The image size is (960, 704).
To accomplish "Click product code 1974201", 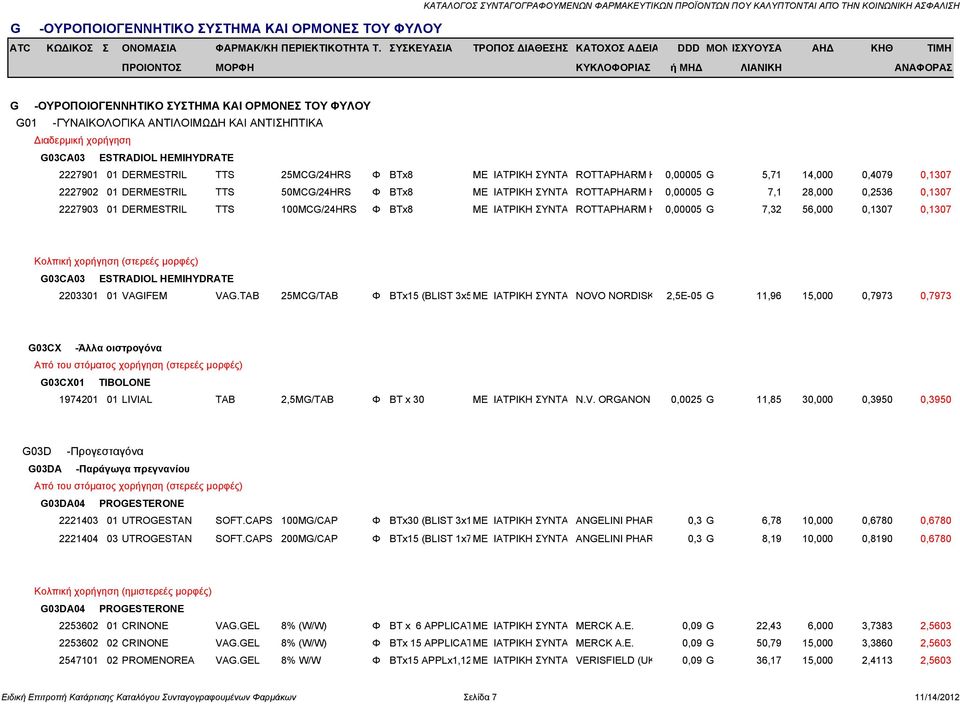I will tap(78, 400).
